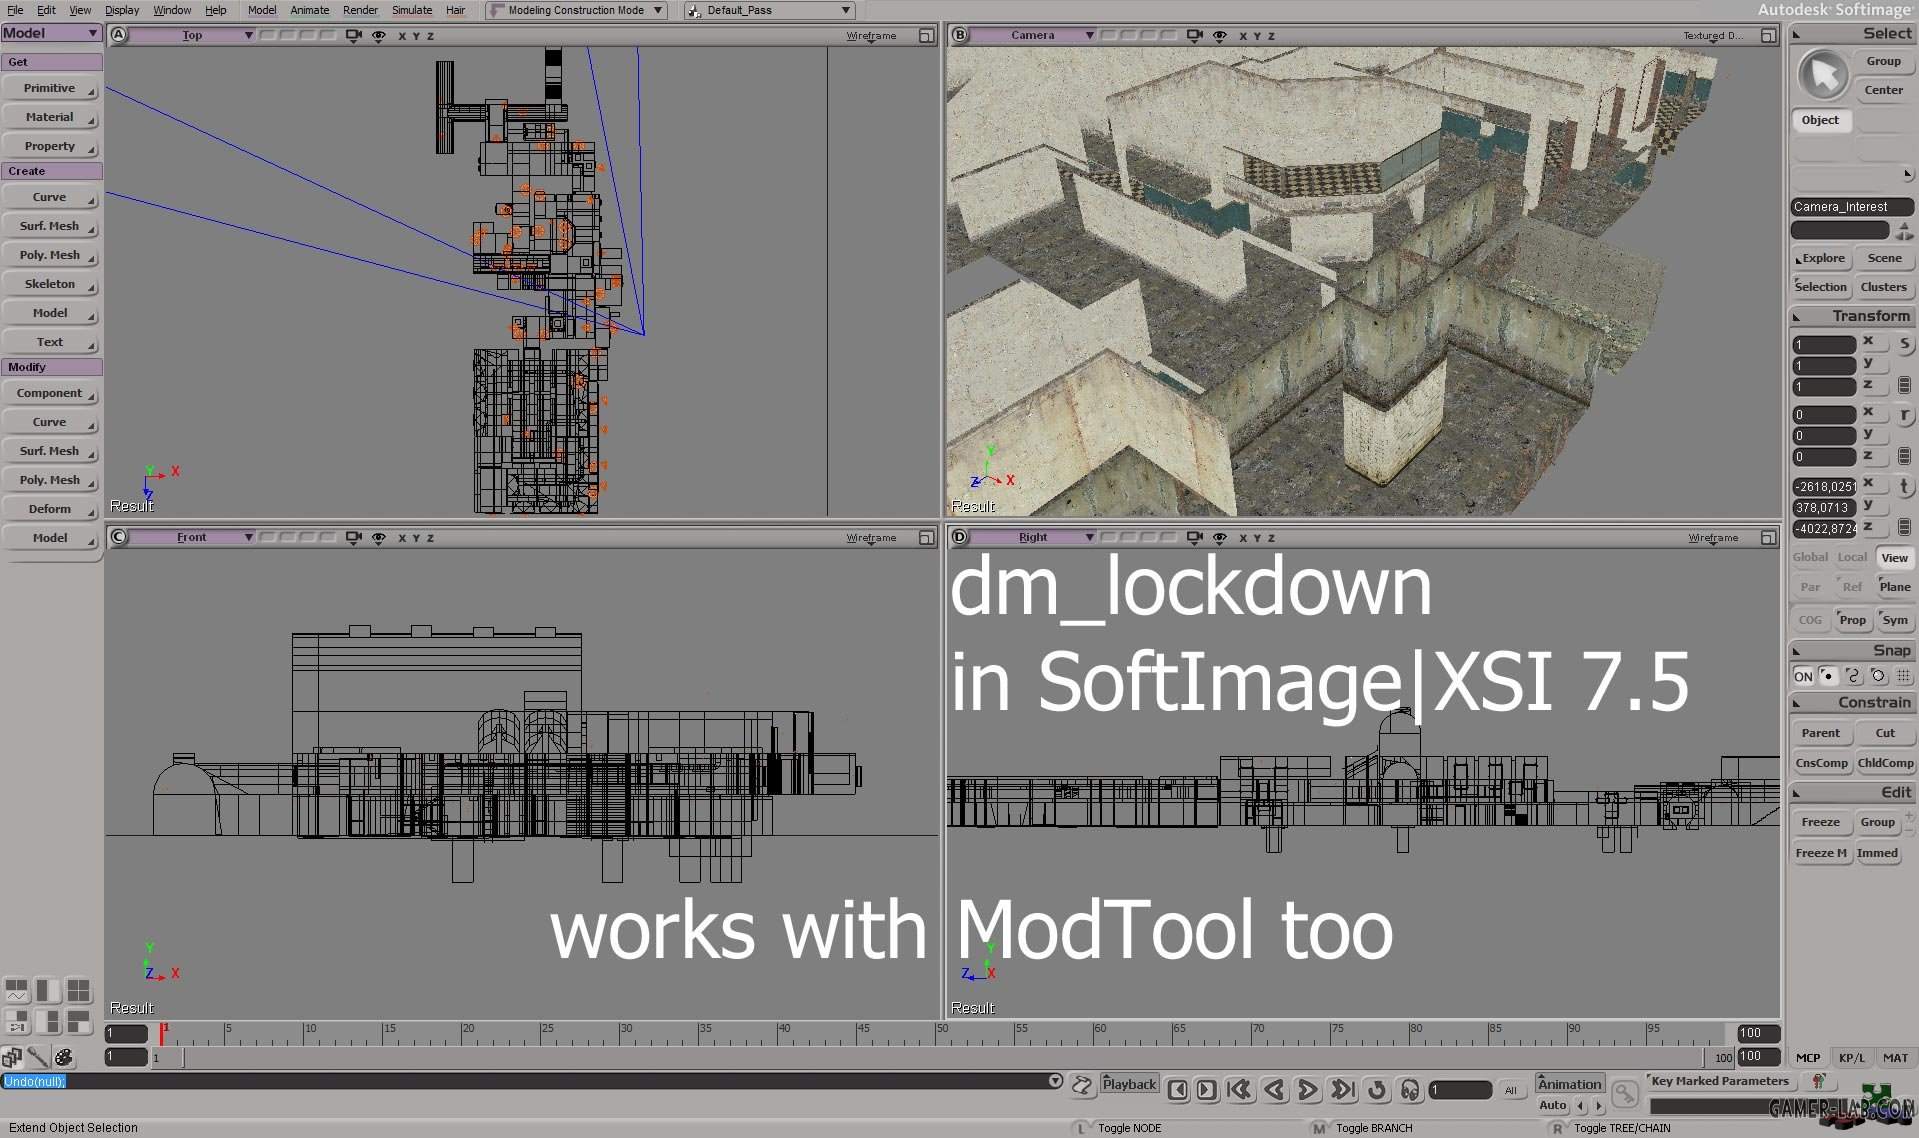Click the palette icon at bottom left
Screen dimensions: 1919x1138
pos(64,1057)
